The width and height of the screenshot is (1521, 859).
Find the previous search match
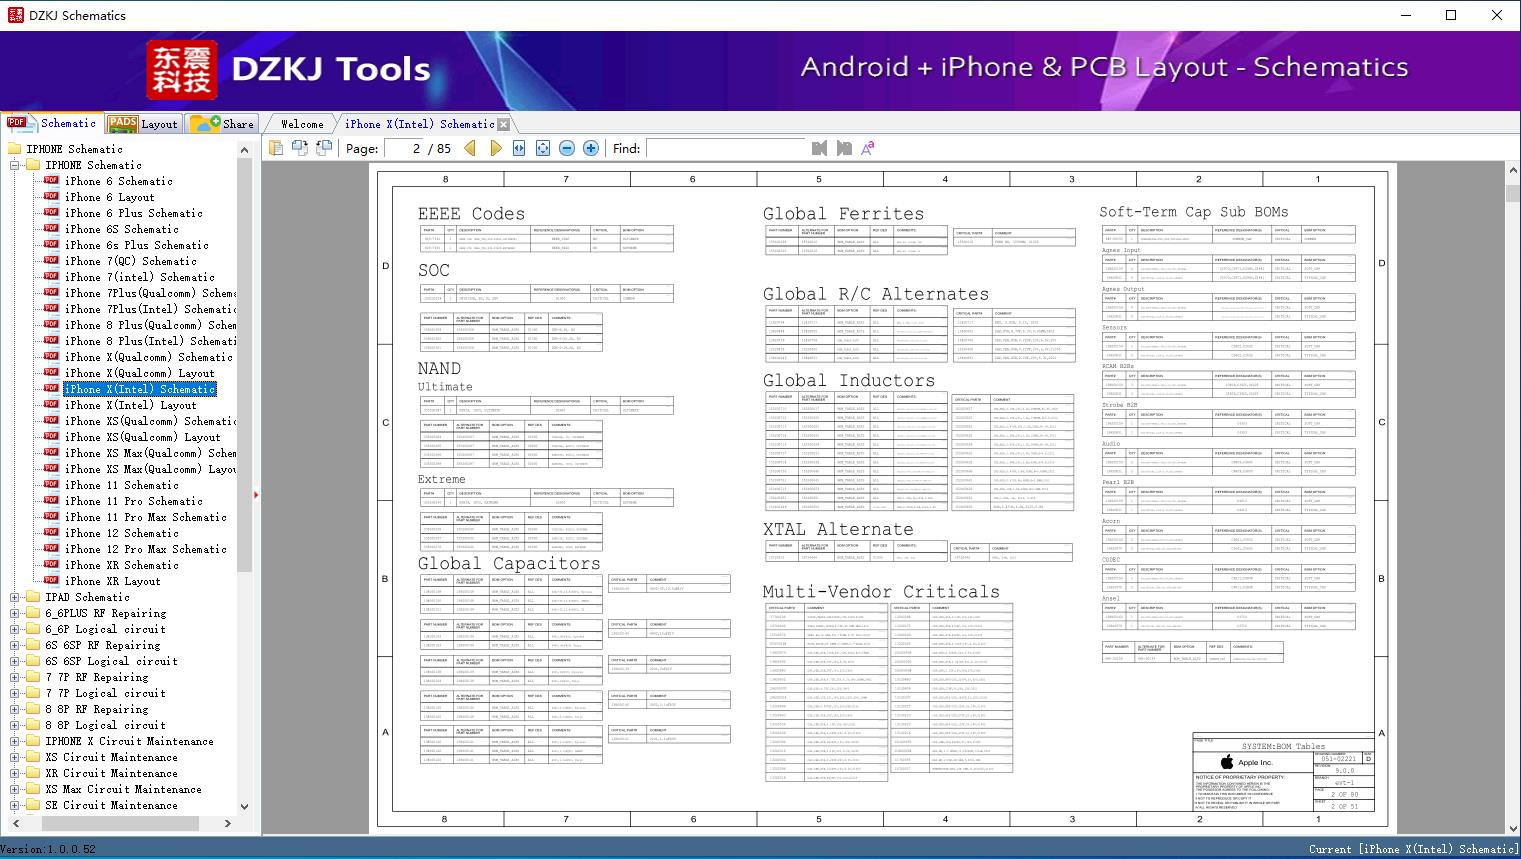pos(819,148)
